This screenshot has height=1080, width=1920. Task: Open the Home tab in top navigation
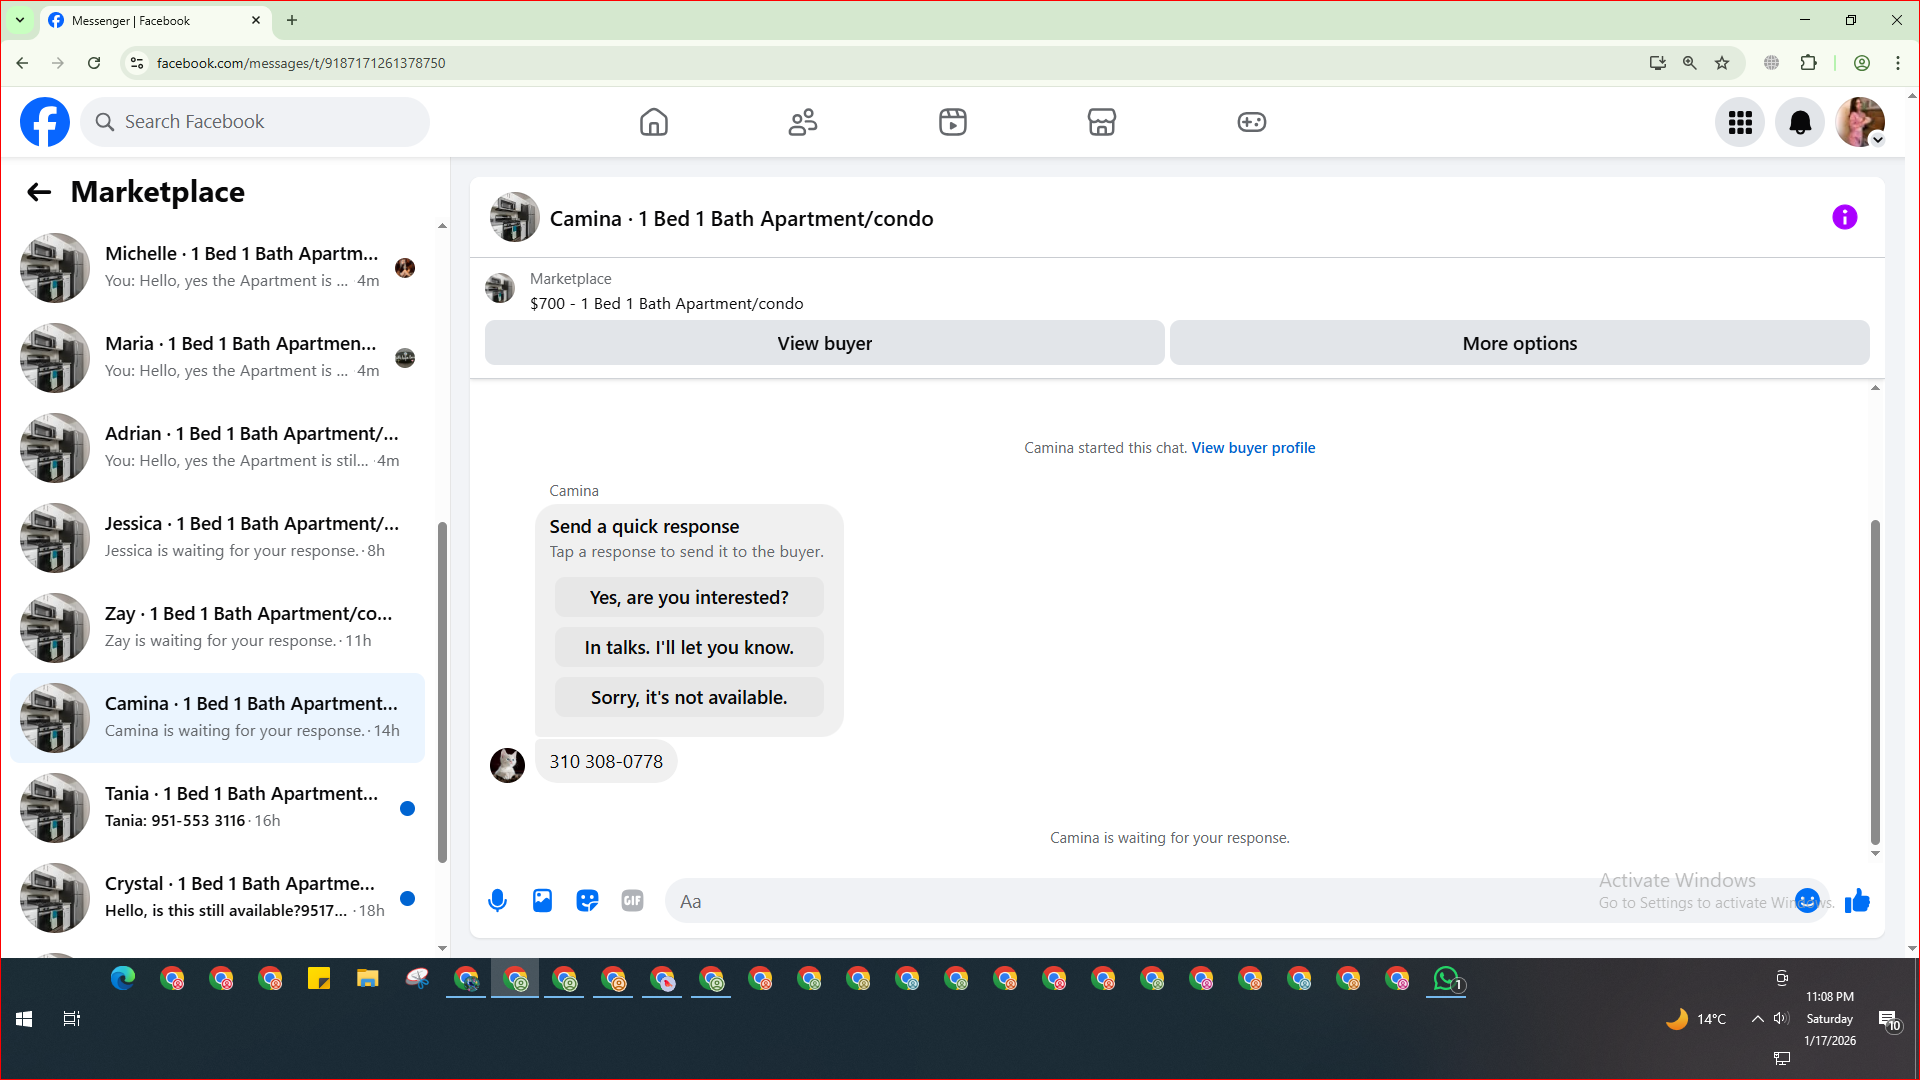pyautogui.click(x=653, y=122)
